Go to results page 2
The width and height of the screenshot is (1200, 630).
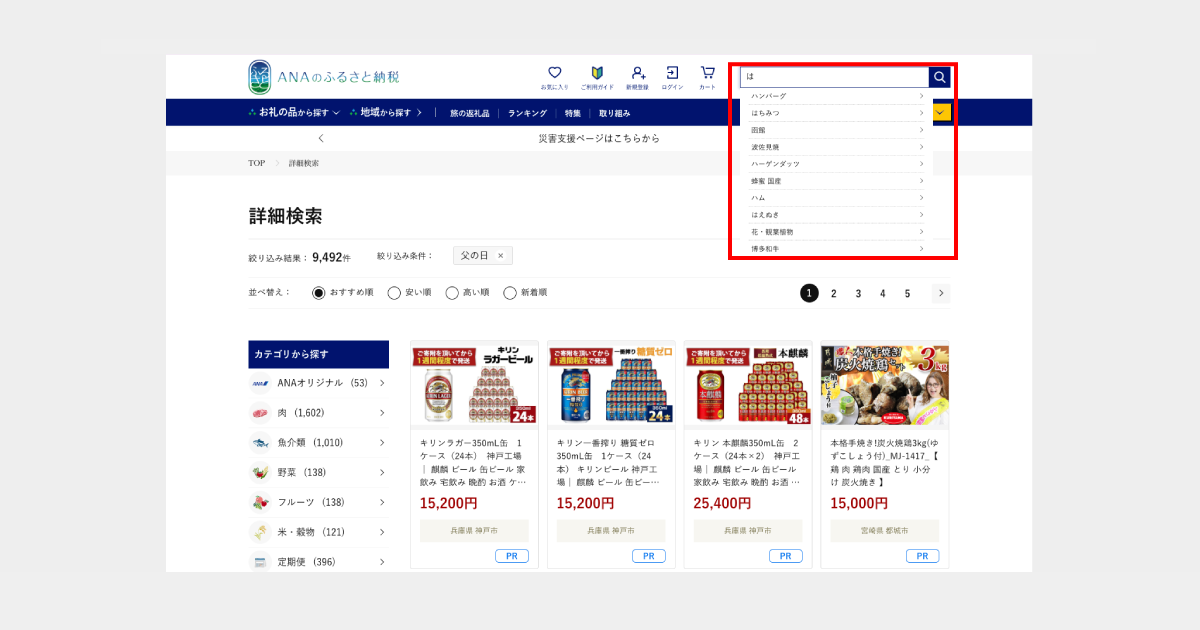coord(833,293)
